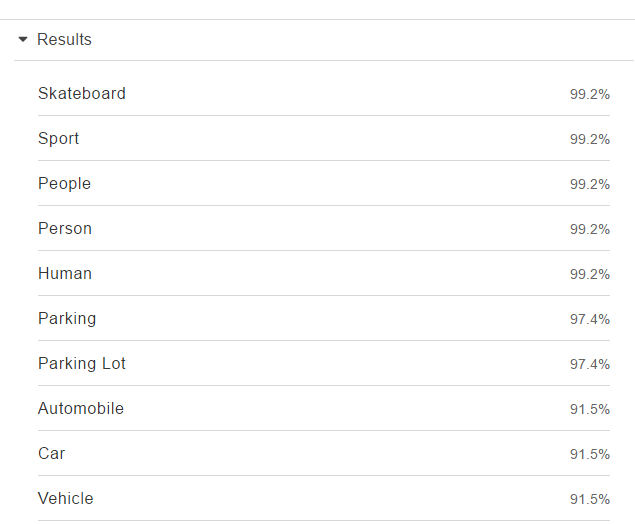Click Skateboard's 99.2% confidence value
The width and height of the screenshot is (635, 524).
coord(590,94)
